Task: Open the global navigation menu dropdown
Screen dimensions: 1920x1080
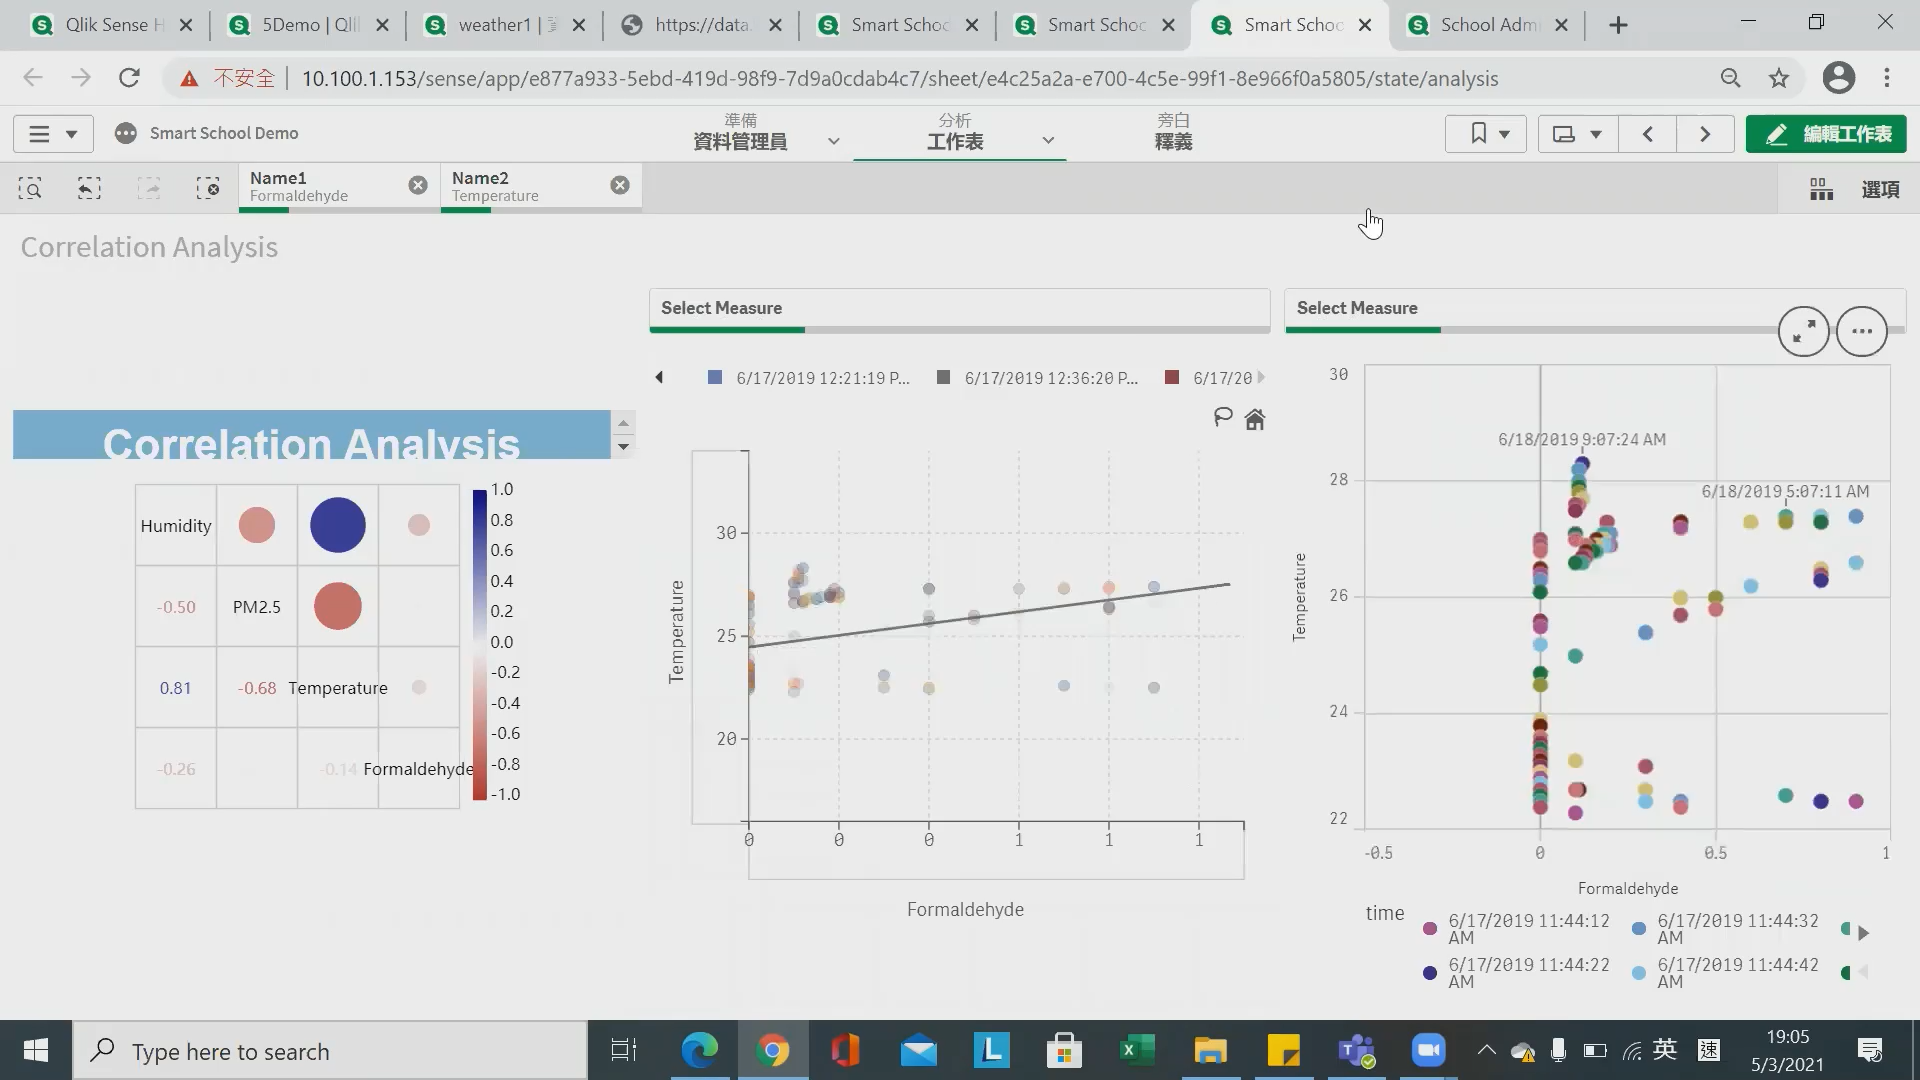Action: (x=53, y=134)
